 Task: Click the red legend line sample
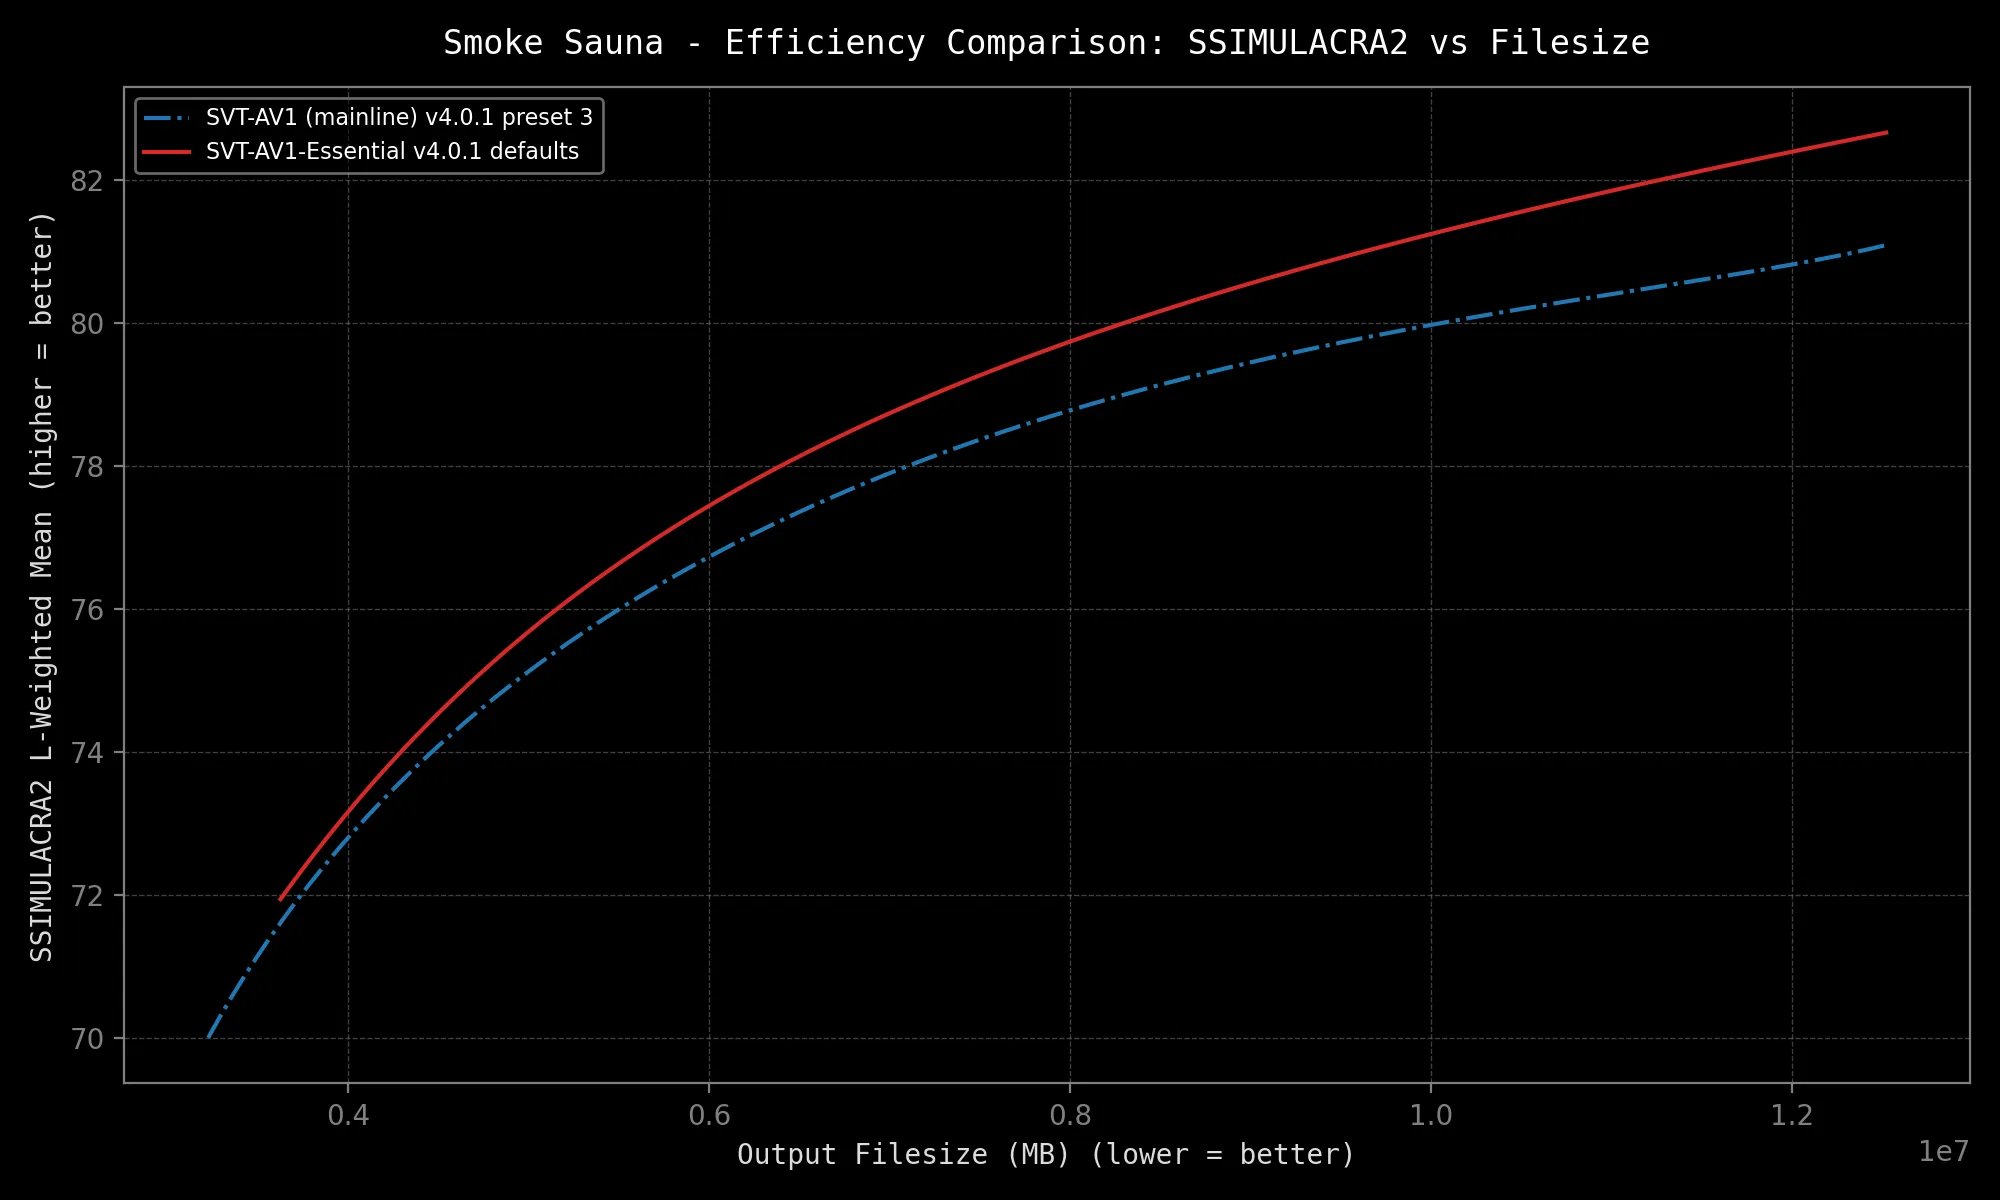coord(166,152)
